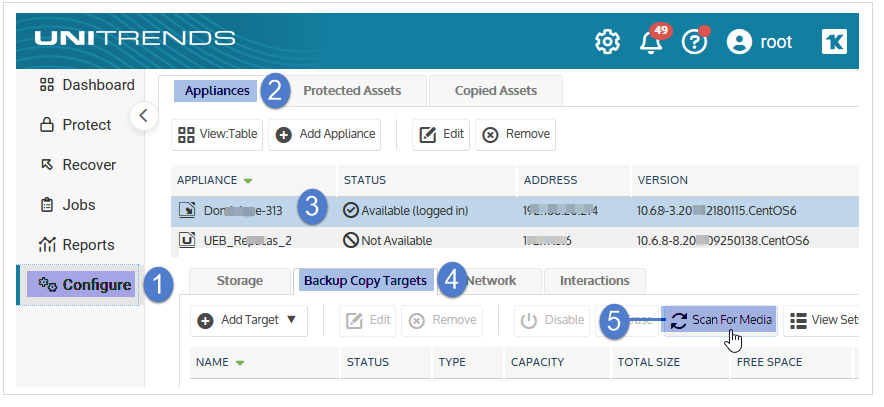Click the ADDRESS column header
The image size is (884, 407).
(x=550, y=180)
